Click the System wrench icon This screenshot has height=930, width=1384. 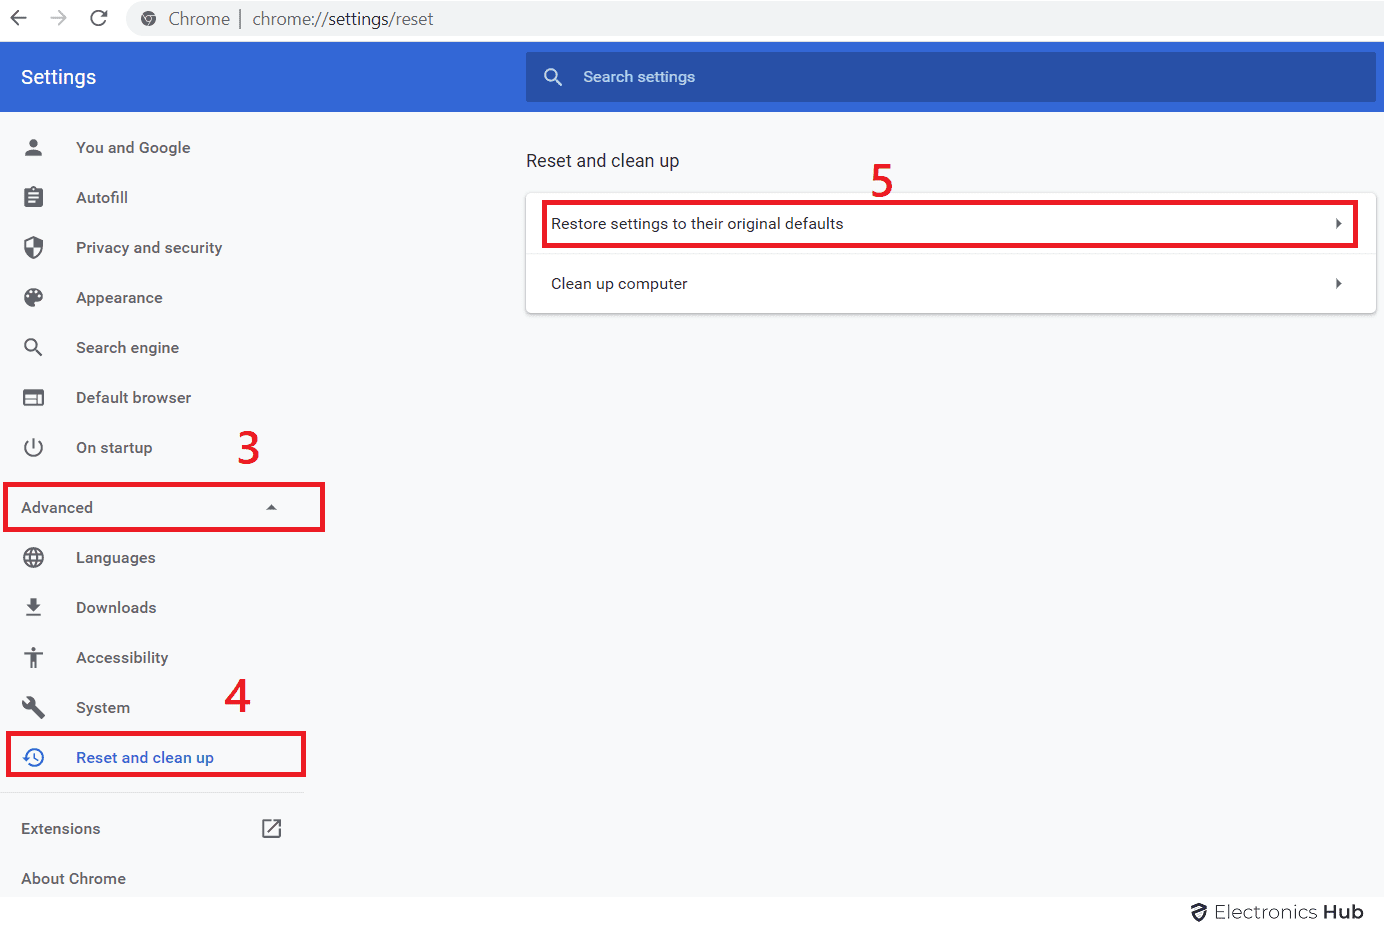point(34,708)
